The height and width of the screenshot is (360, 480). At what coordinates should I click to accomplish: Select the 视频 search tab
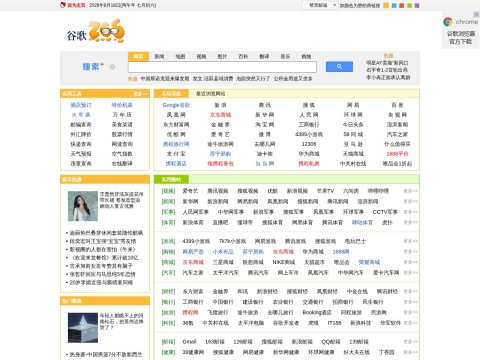(201, 57)
